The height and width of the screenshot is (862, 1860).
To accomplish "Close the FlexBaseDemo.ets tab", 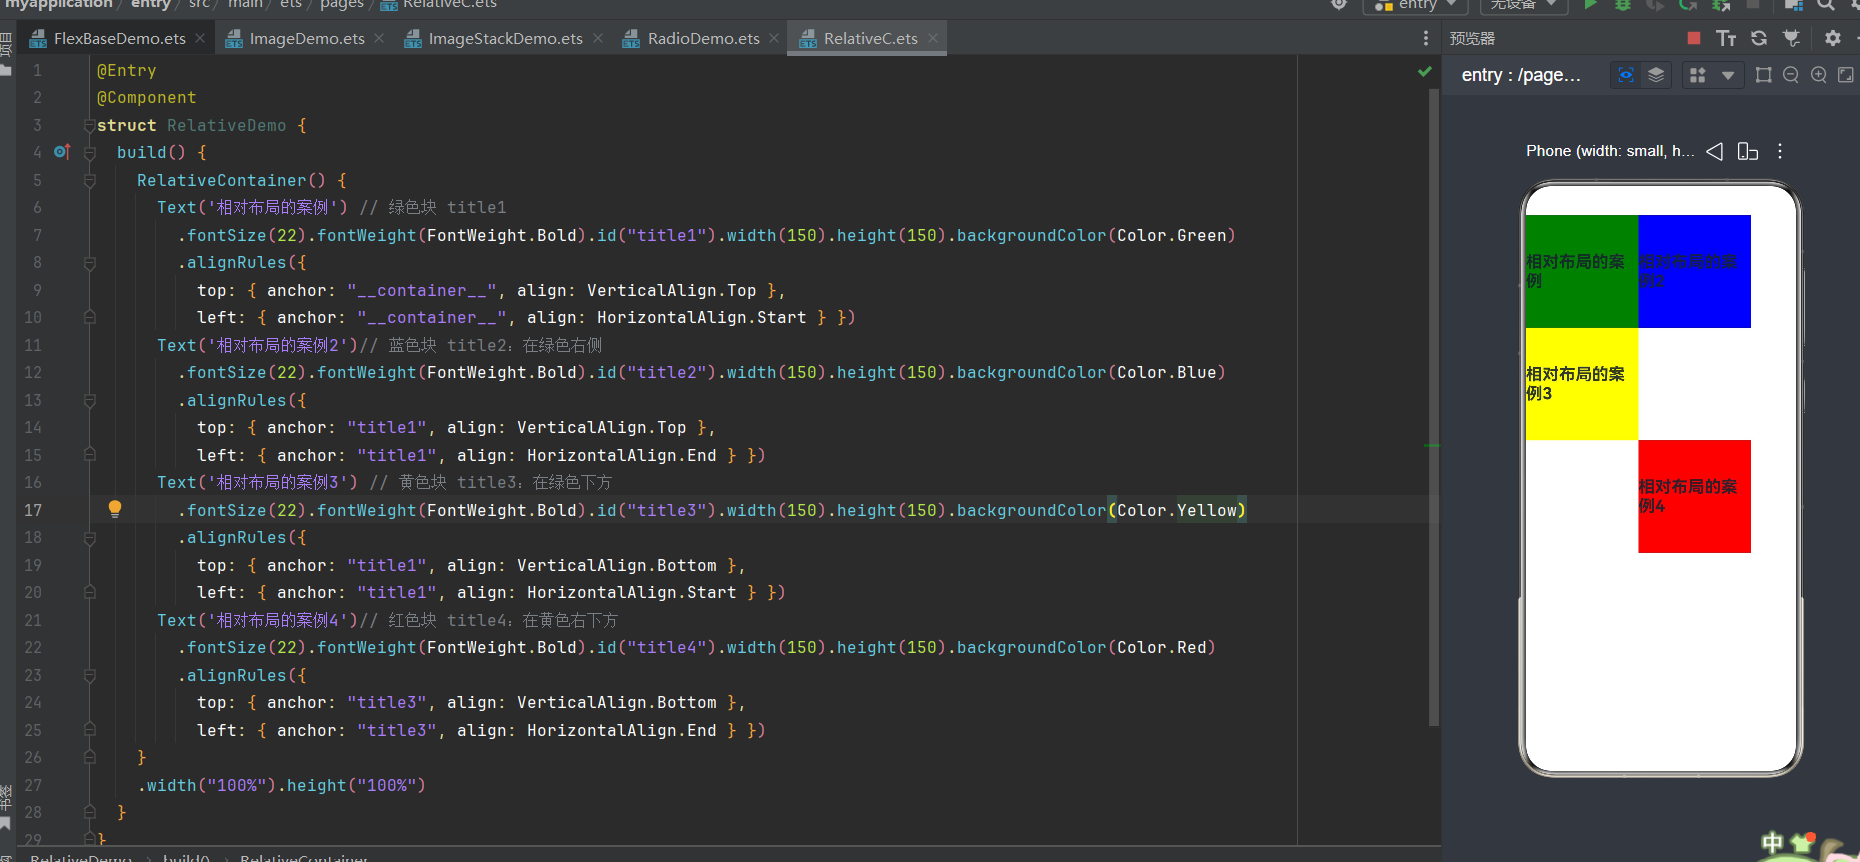I will (200, 38).
